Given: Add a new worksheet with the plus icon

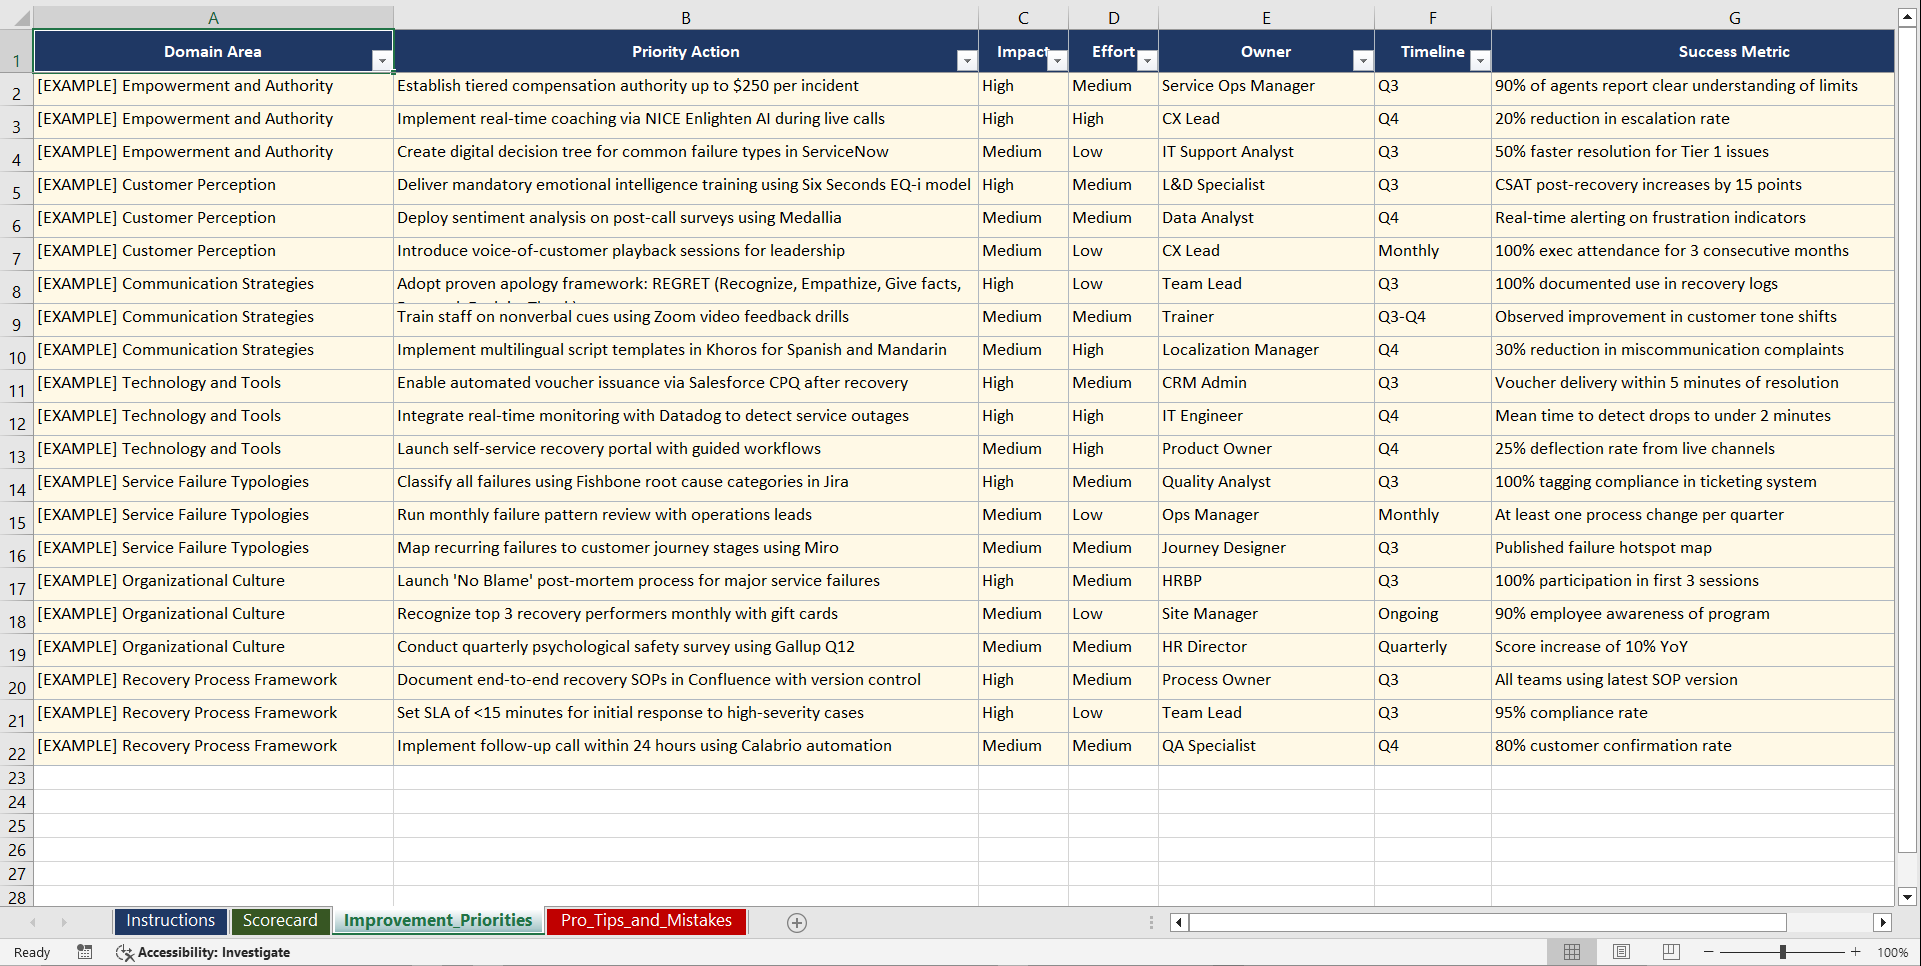Looking at the screenshot, I should click(797, 922).
